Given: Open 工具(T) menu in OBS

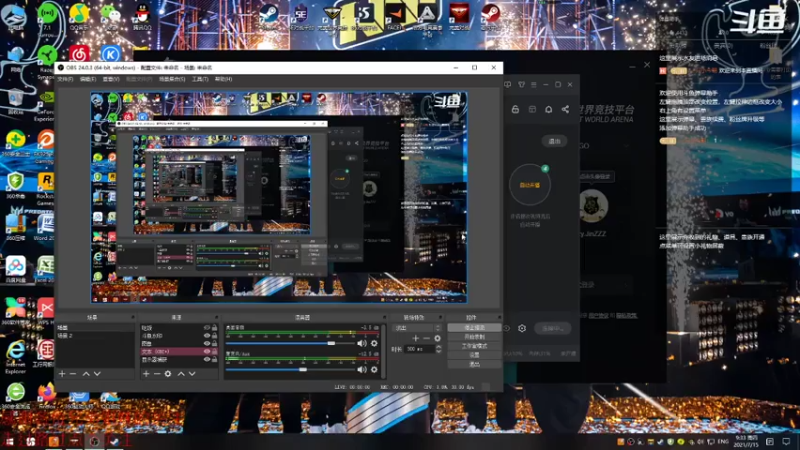Looking at the screenshot, I should [200, 79].
